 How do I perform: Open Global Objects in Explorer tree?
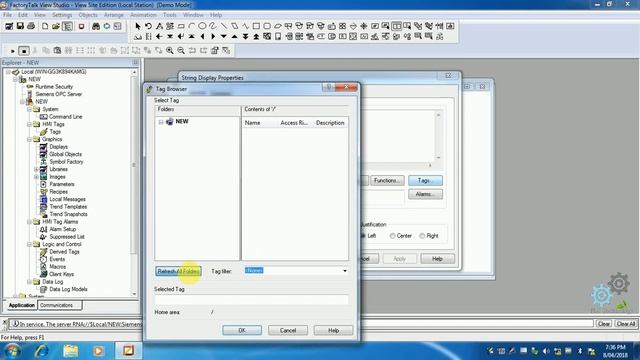(65, 154)
